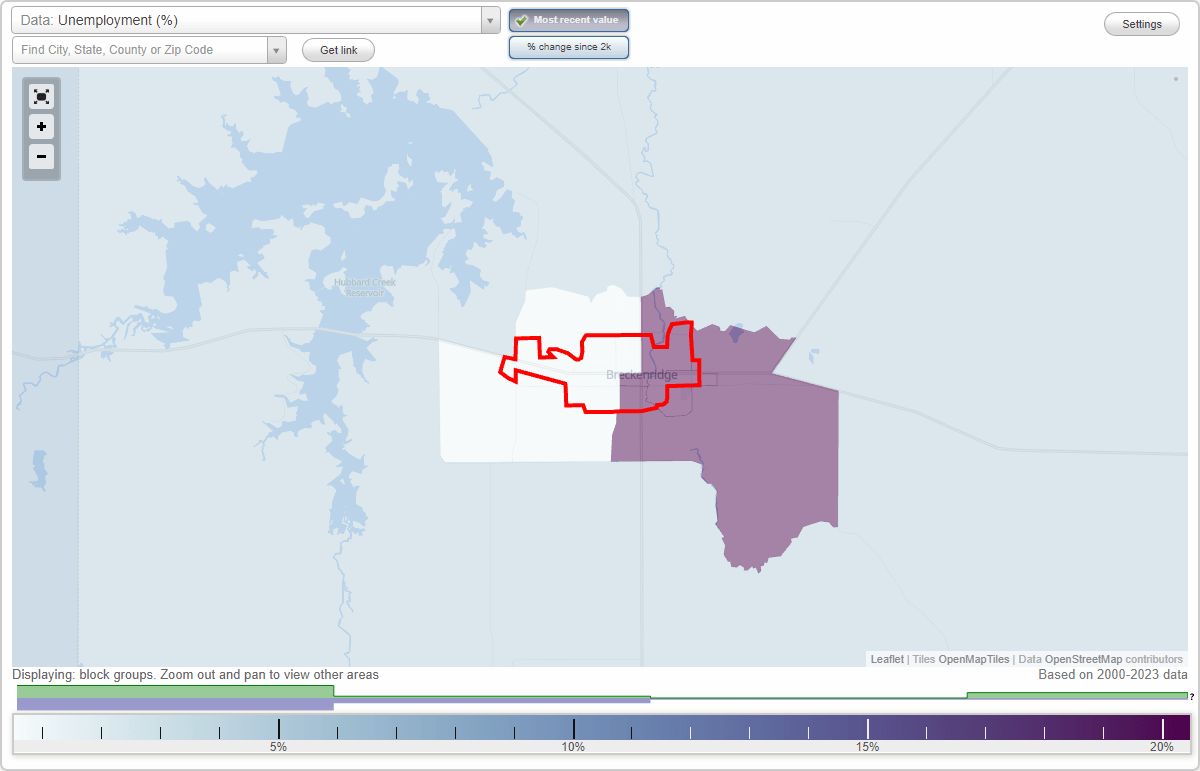Click the fit-map-to-extent icon

click(41, 96)
